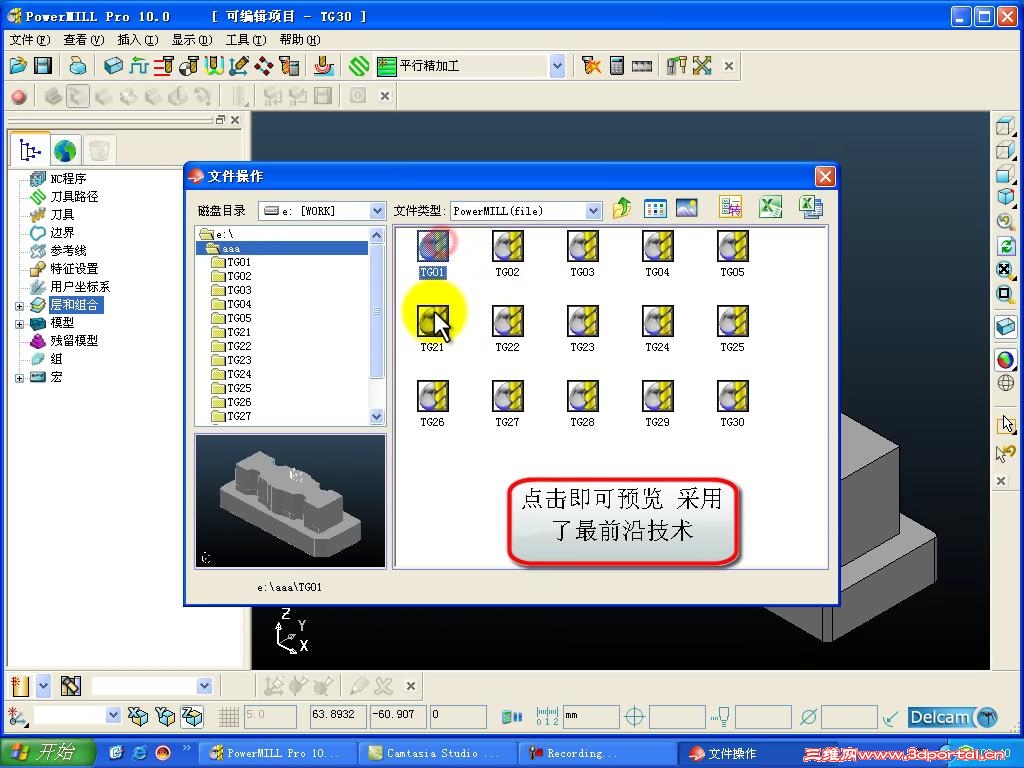The height and width of the screenshot is (768, 1024).
Task: Select NC程序 in the explorer tree
Action: 68,179
